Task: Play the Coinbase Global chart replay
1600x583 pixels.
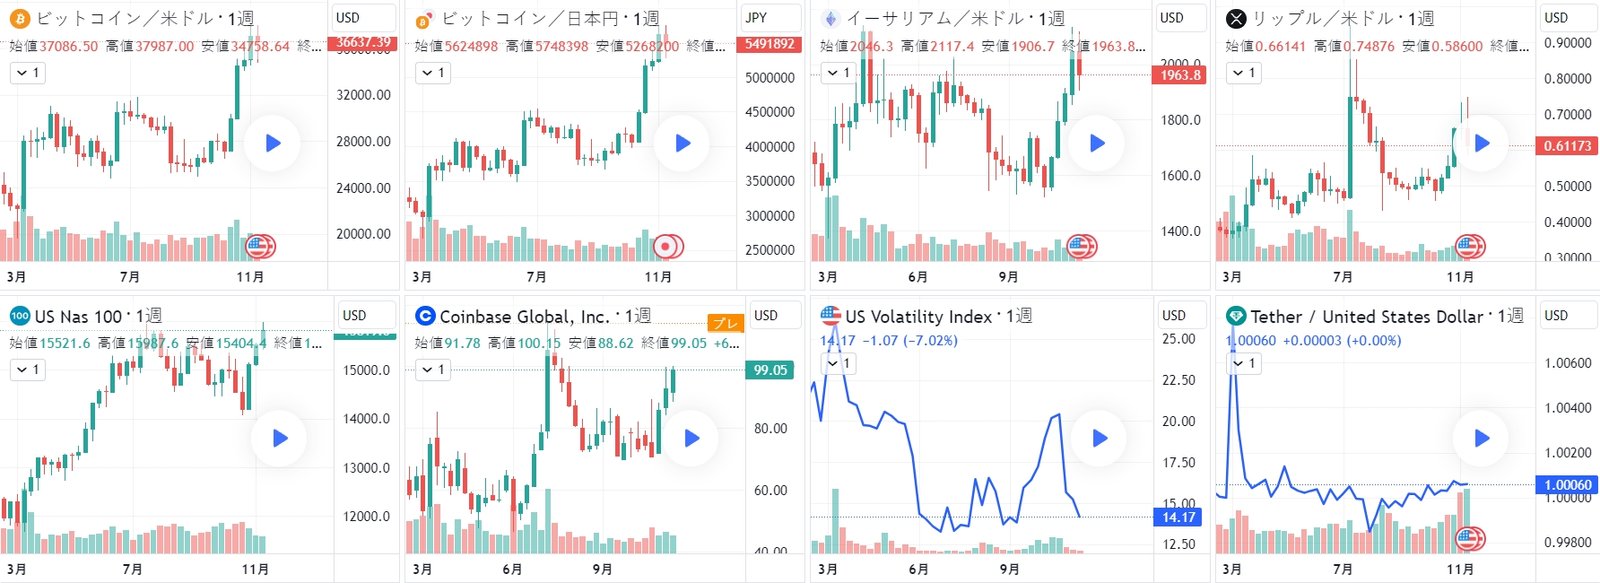Action: click(x=691, y=438)
